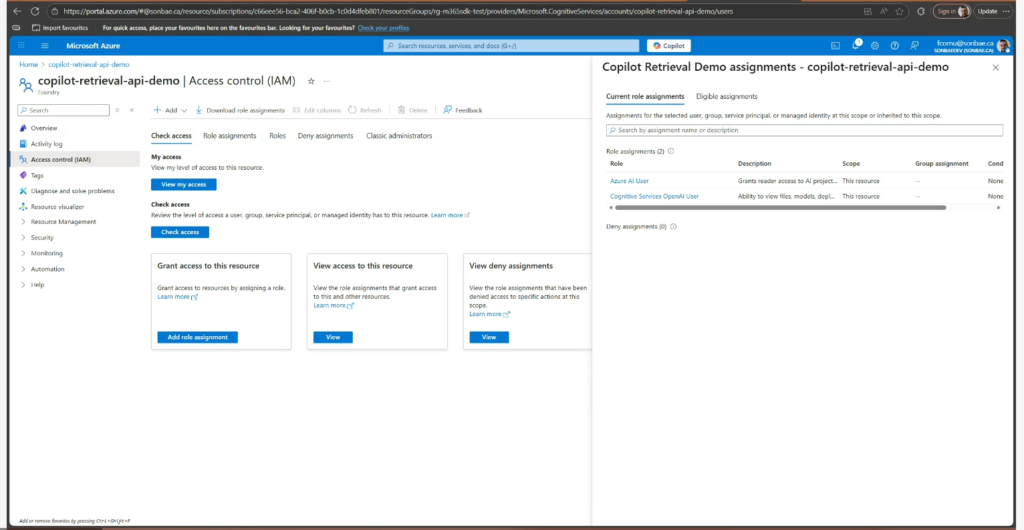Click the search by assignment name field
The width and height of the screenshot is (1024, 530).
pos(804,130)
